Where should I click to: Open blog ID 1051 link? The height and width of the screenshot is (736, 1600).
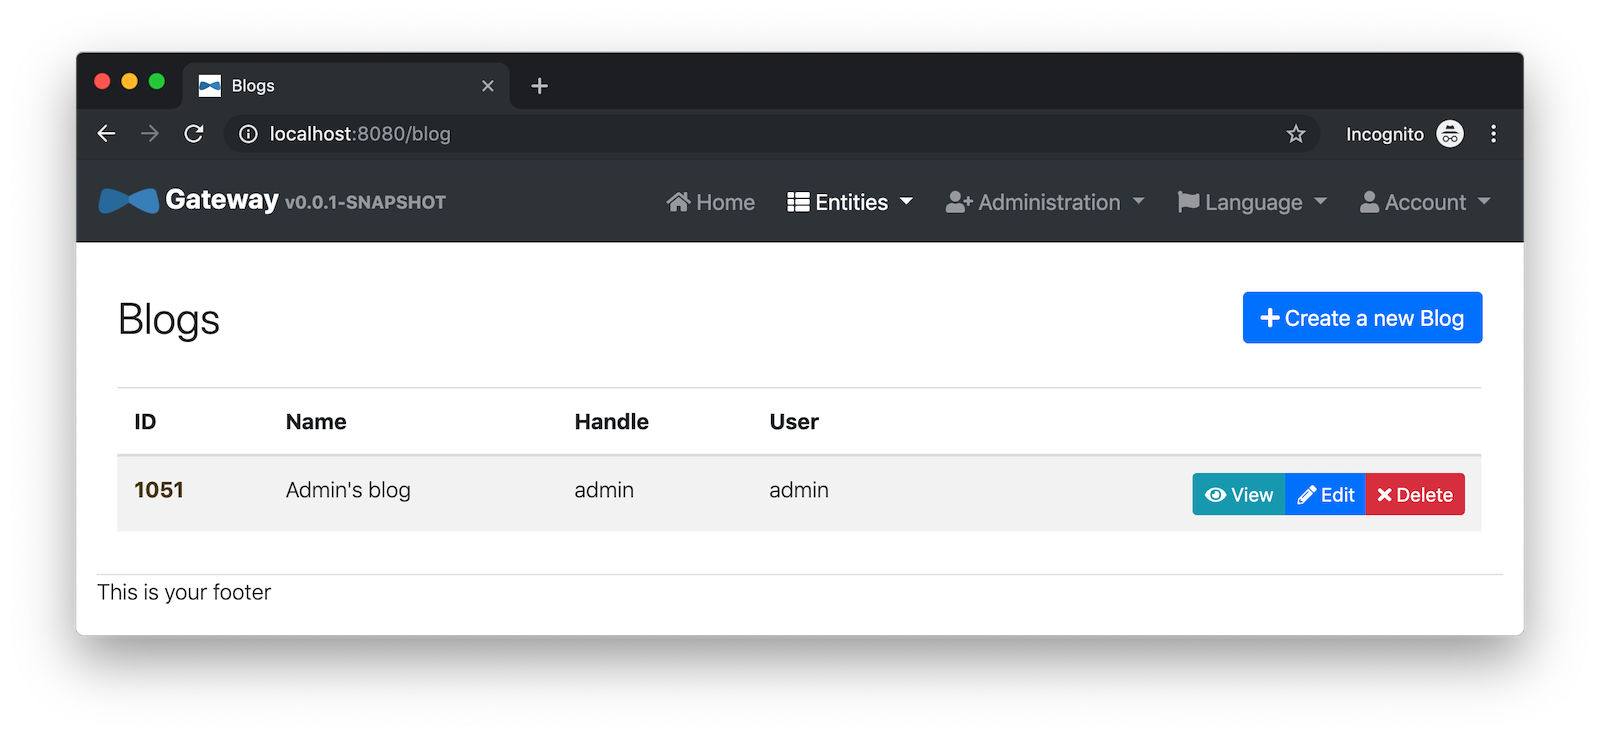[159, 490]
